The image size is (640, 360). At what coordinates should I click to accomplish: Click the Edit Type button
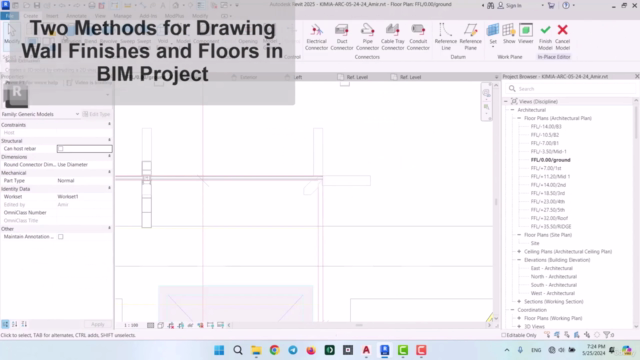coord(96,114)
